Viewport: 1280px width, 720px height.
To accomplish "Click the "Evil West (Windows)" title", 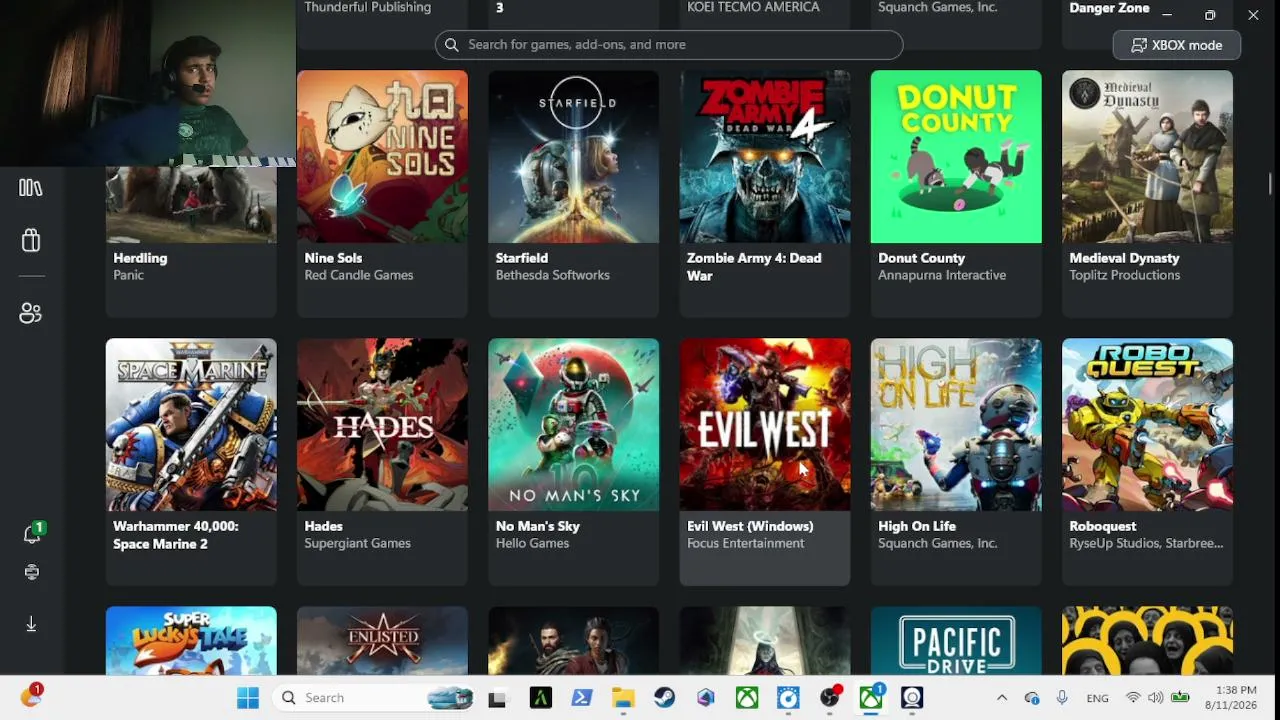I will tap(750, 526).
